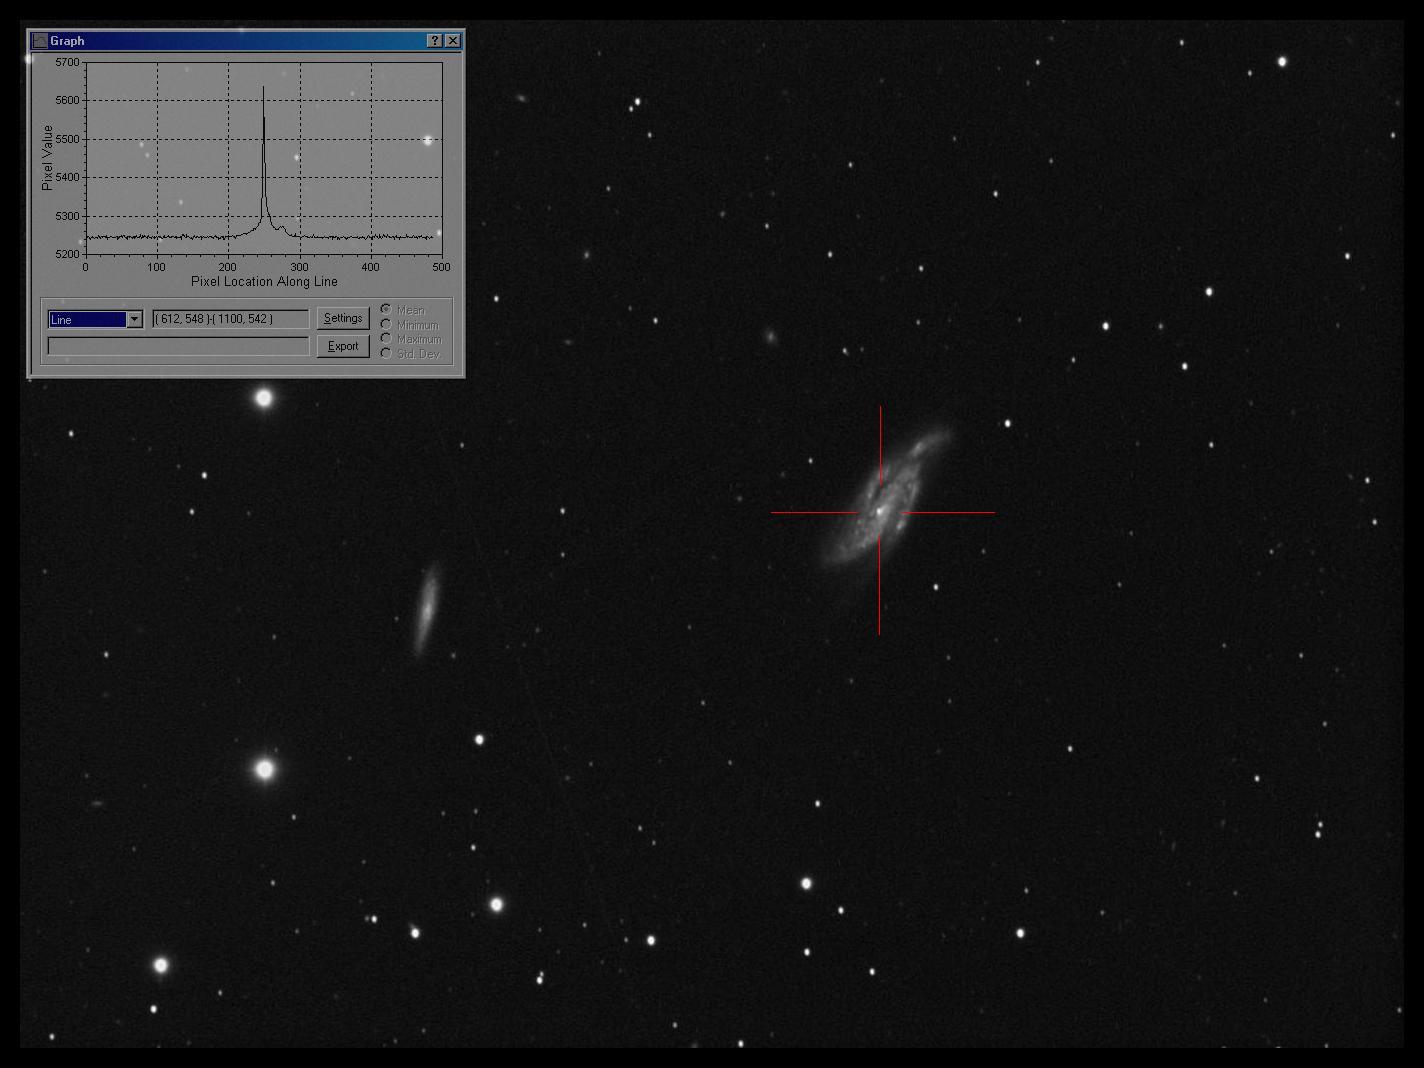Viewport: 1424px width, 1068px height.
Task: Click the peak of the pixel value graph
Action: tap(264, 89)
